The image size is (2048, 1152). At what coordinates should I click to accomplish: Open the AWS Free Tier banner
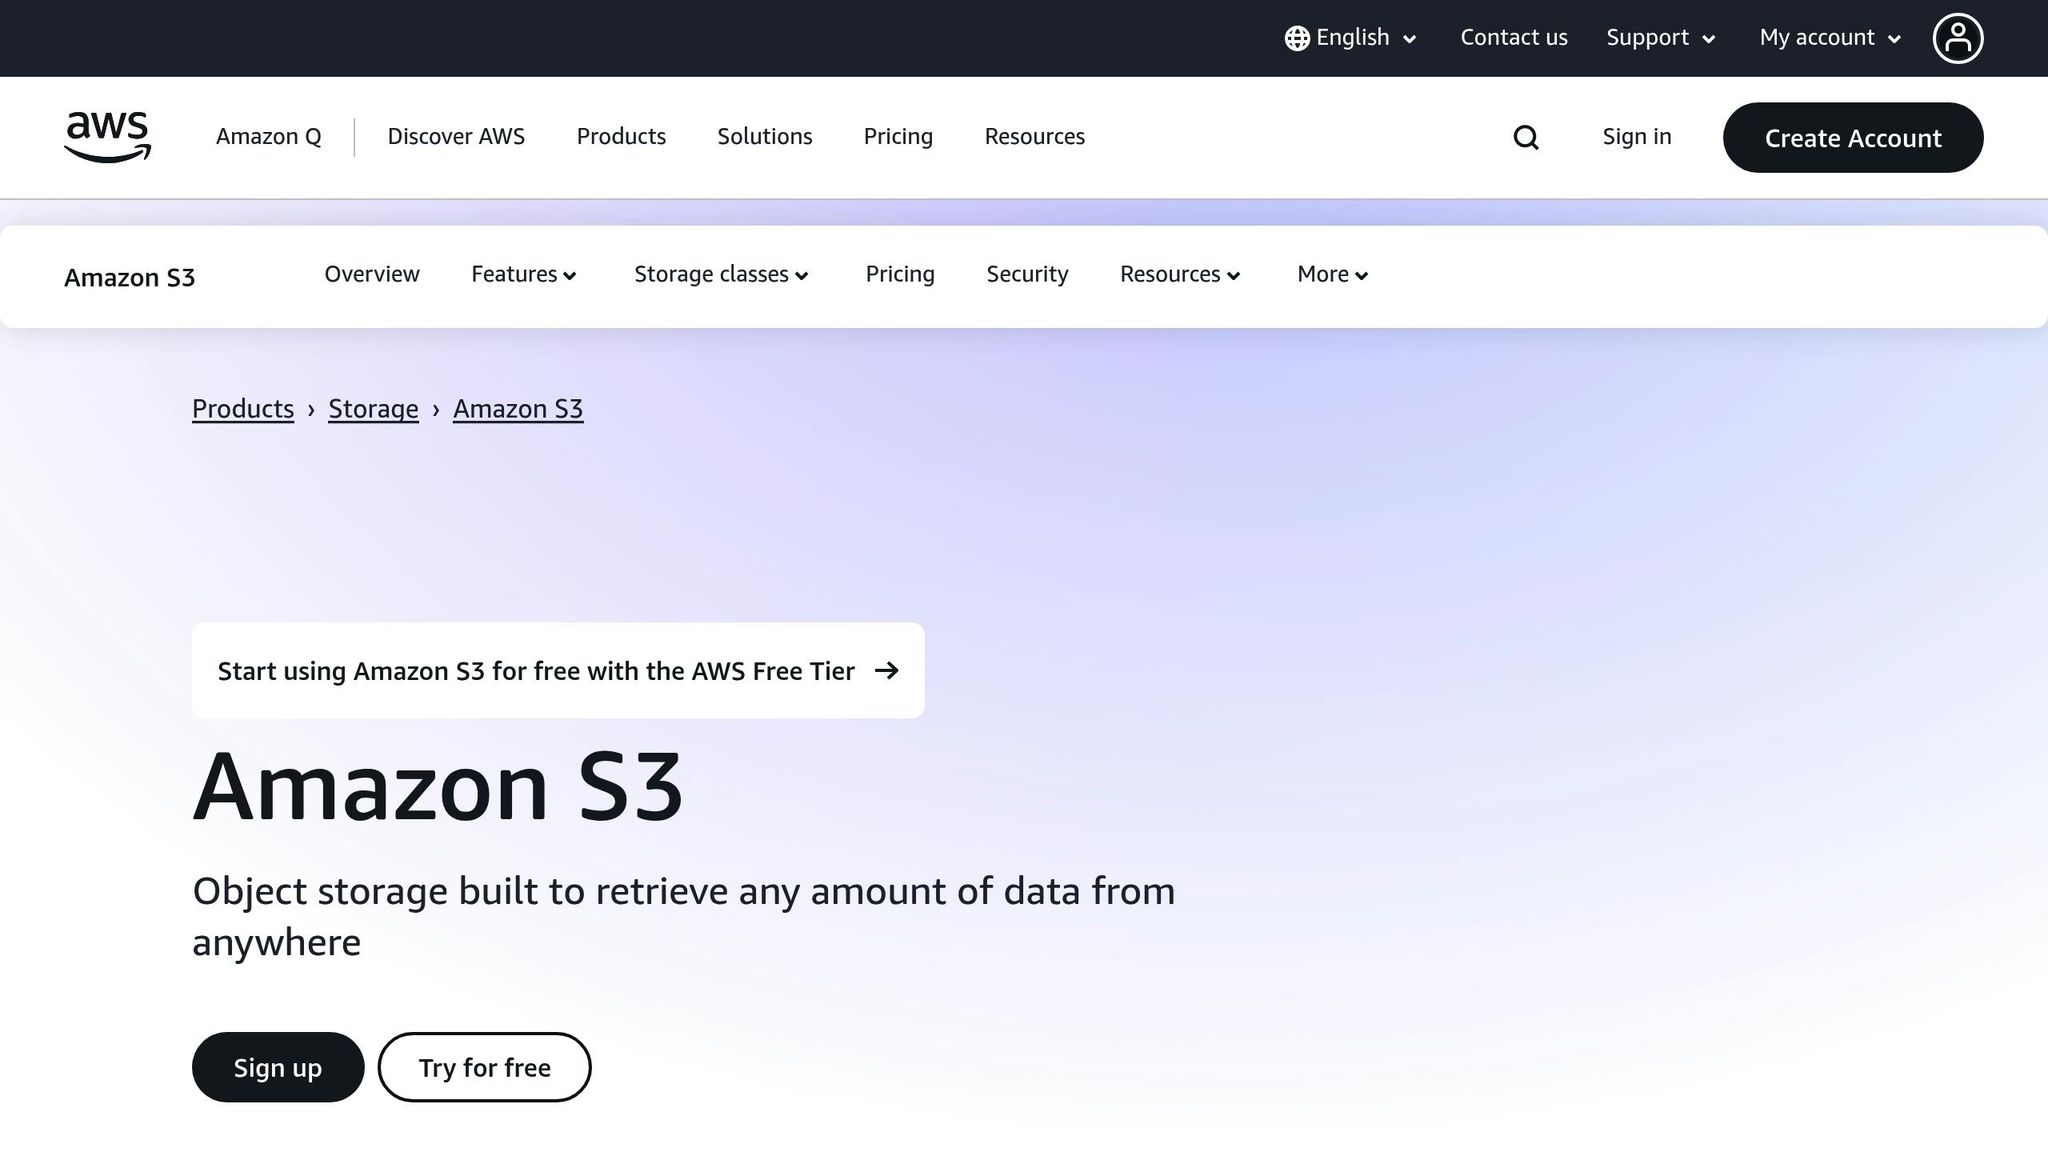pyautogui.click(x=558, y=670)
